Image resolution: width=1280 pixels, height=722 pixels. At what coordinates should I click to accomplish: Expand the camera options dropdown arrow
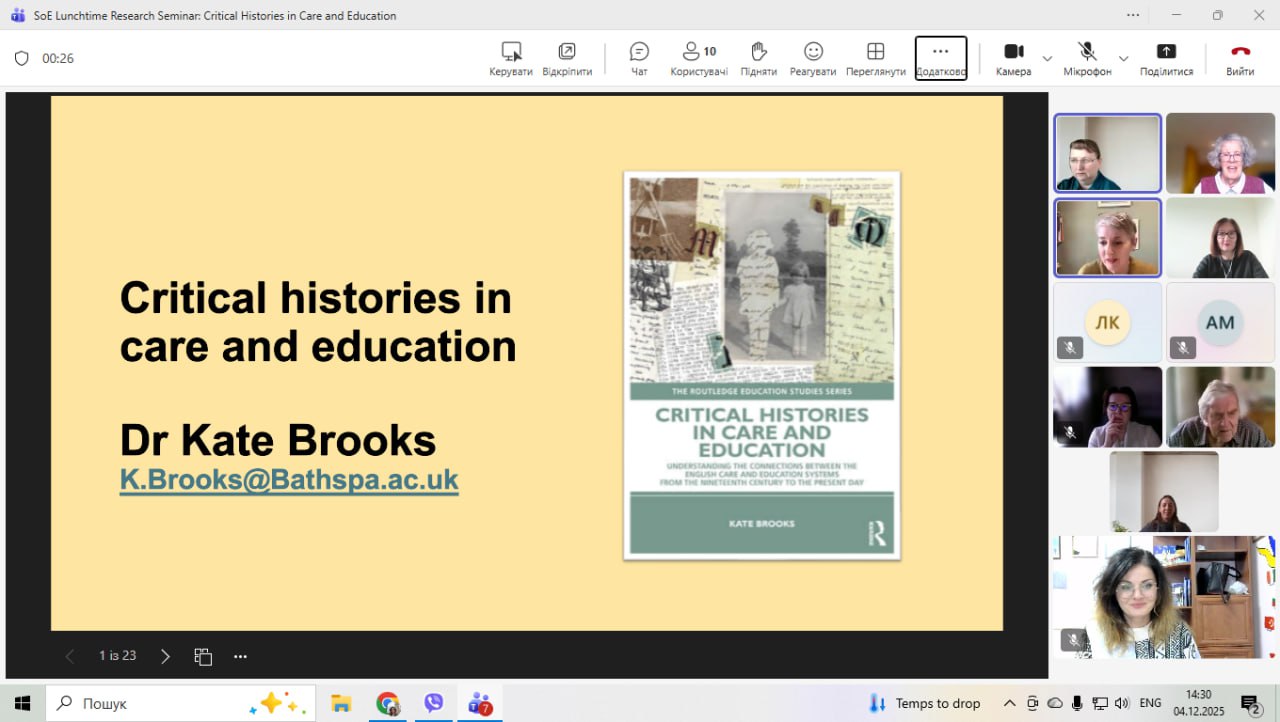[x=1047, y=58]
